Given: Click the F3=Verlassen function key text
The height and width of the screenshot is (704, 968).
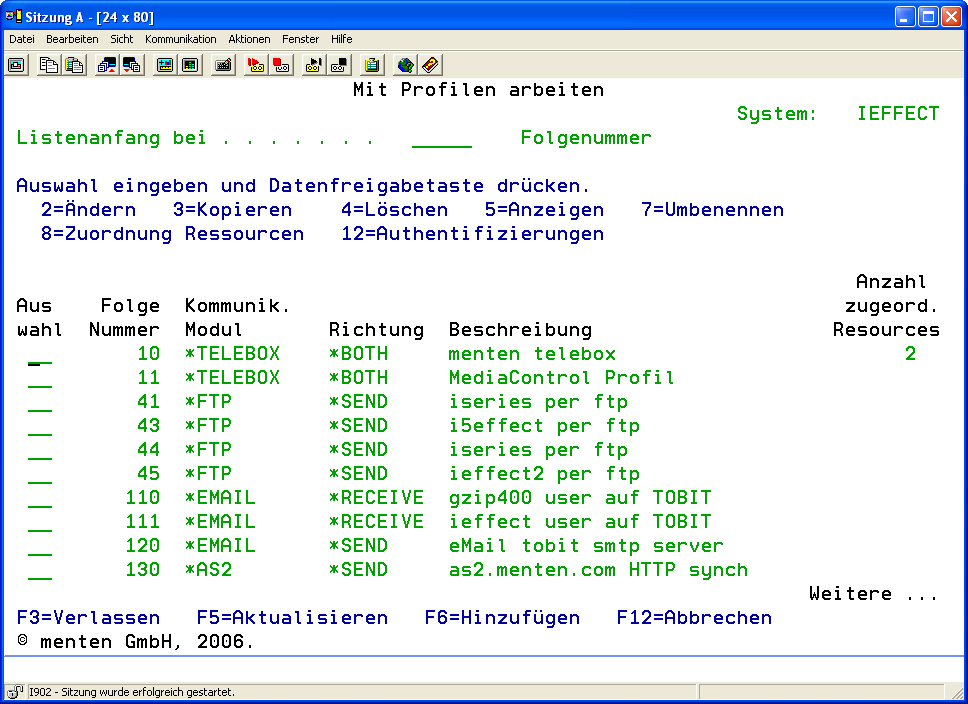Looking at the screenshot, I should (x=88, y=618).
